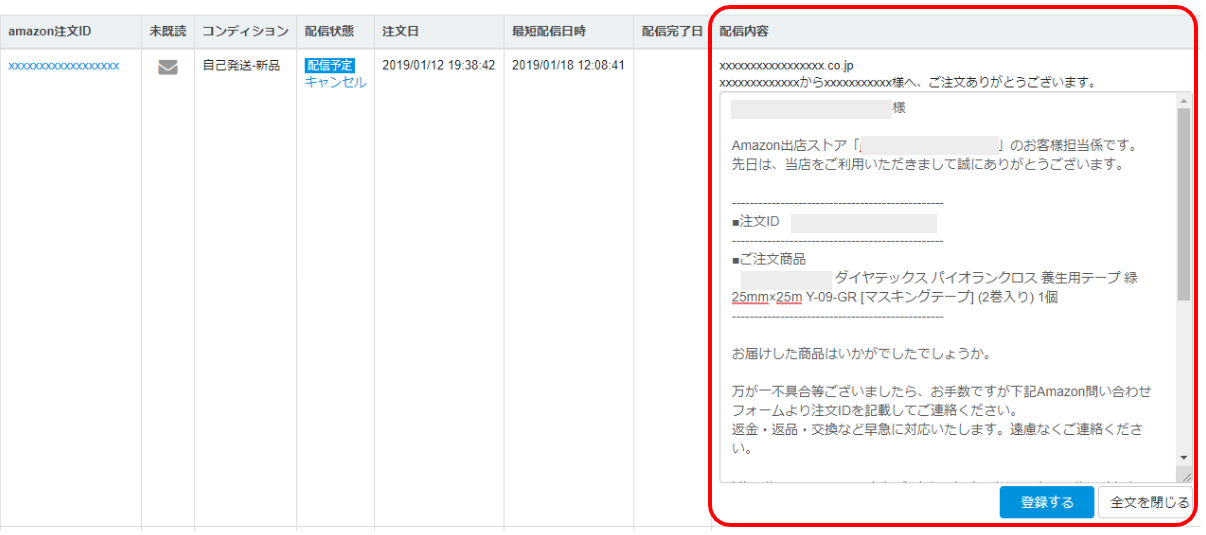The image size is (1206, 535).
Task: Click the 25mm×25m Y-09-GR product line
Action: tap(895, 297)
